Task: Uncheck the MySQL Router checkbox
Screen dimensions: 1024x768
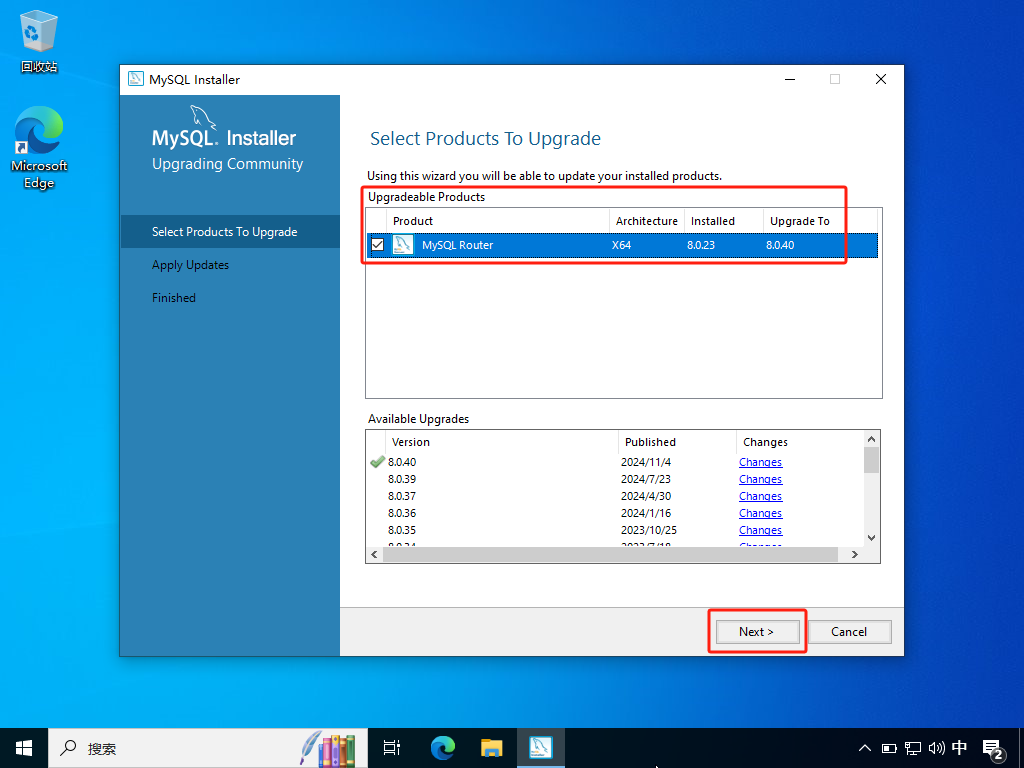Action: pyautogui.click(x=378, y=245)
